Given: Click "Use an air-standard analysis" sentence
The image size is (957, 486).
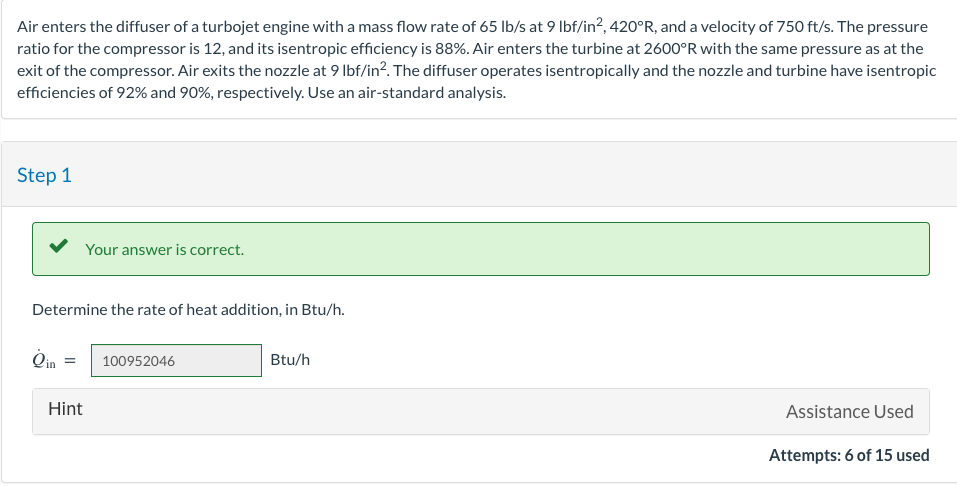Looking at the screenshot, I should coord(405,93).
